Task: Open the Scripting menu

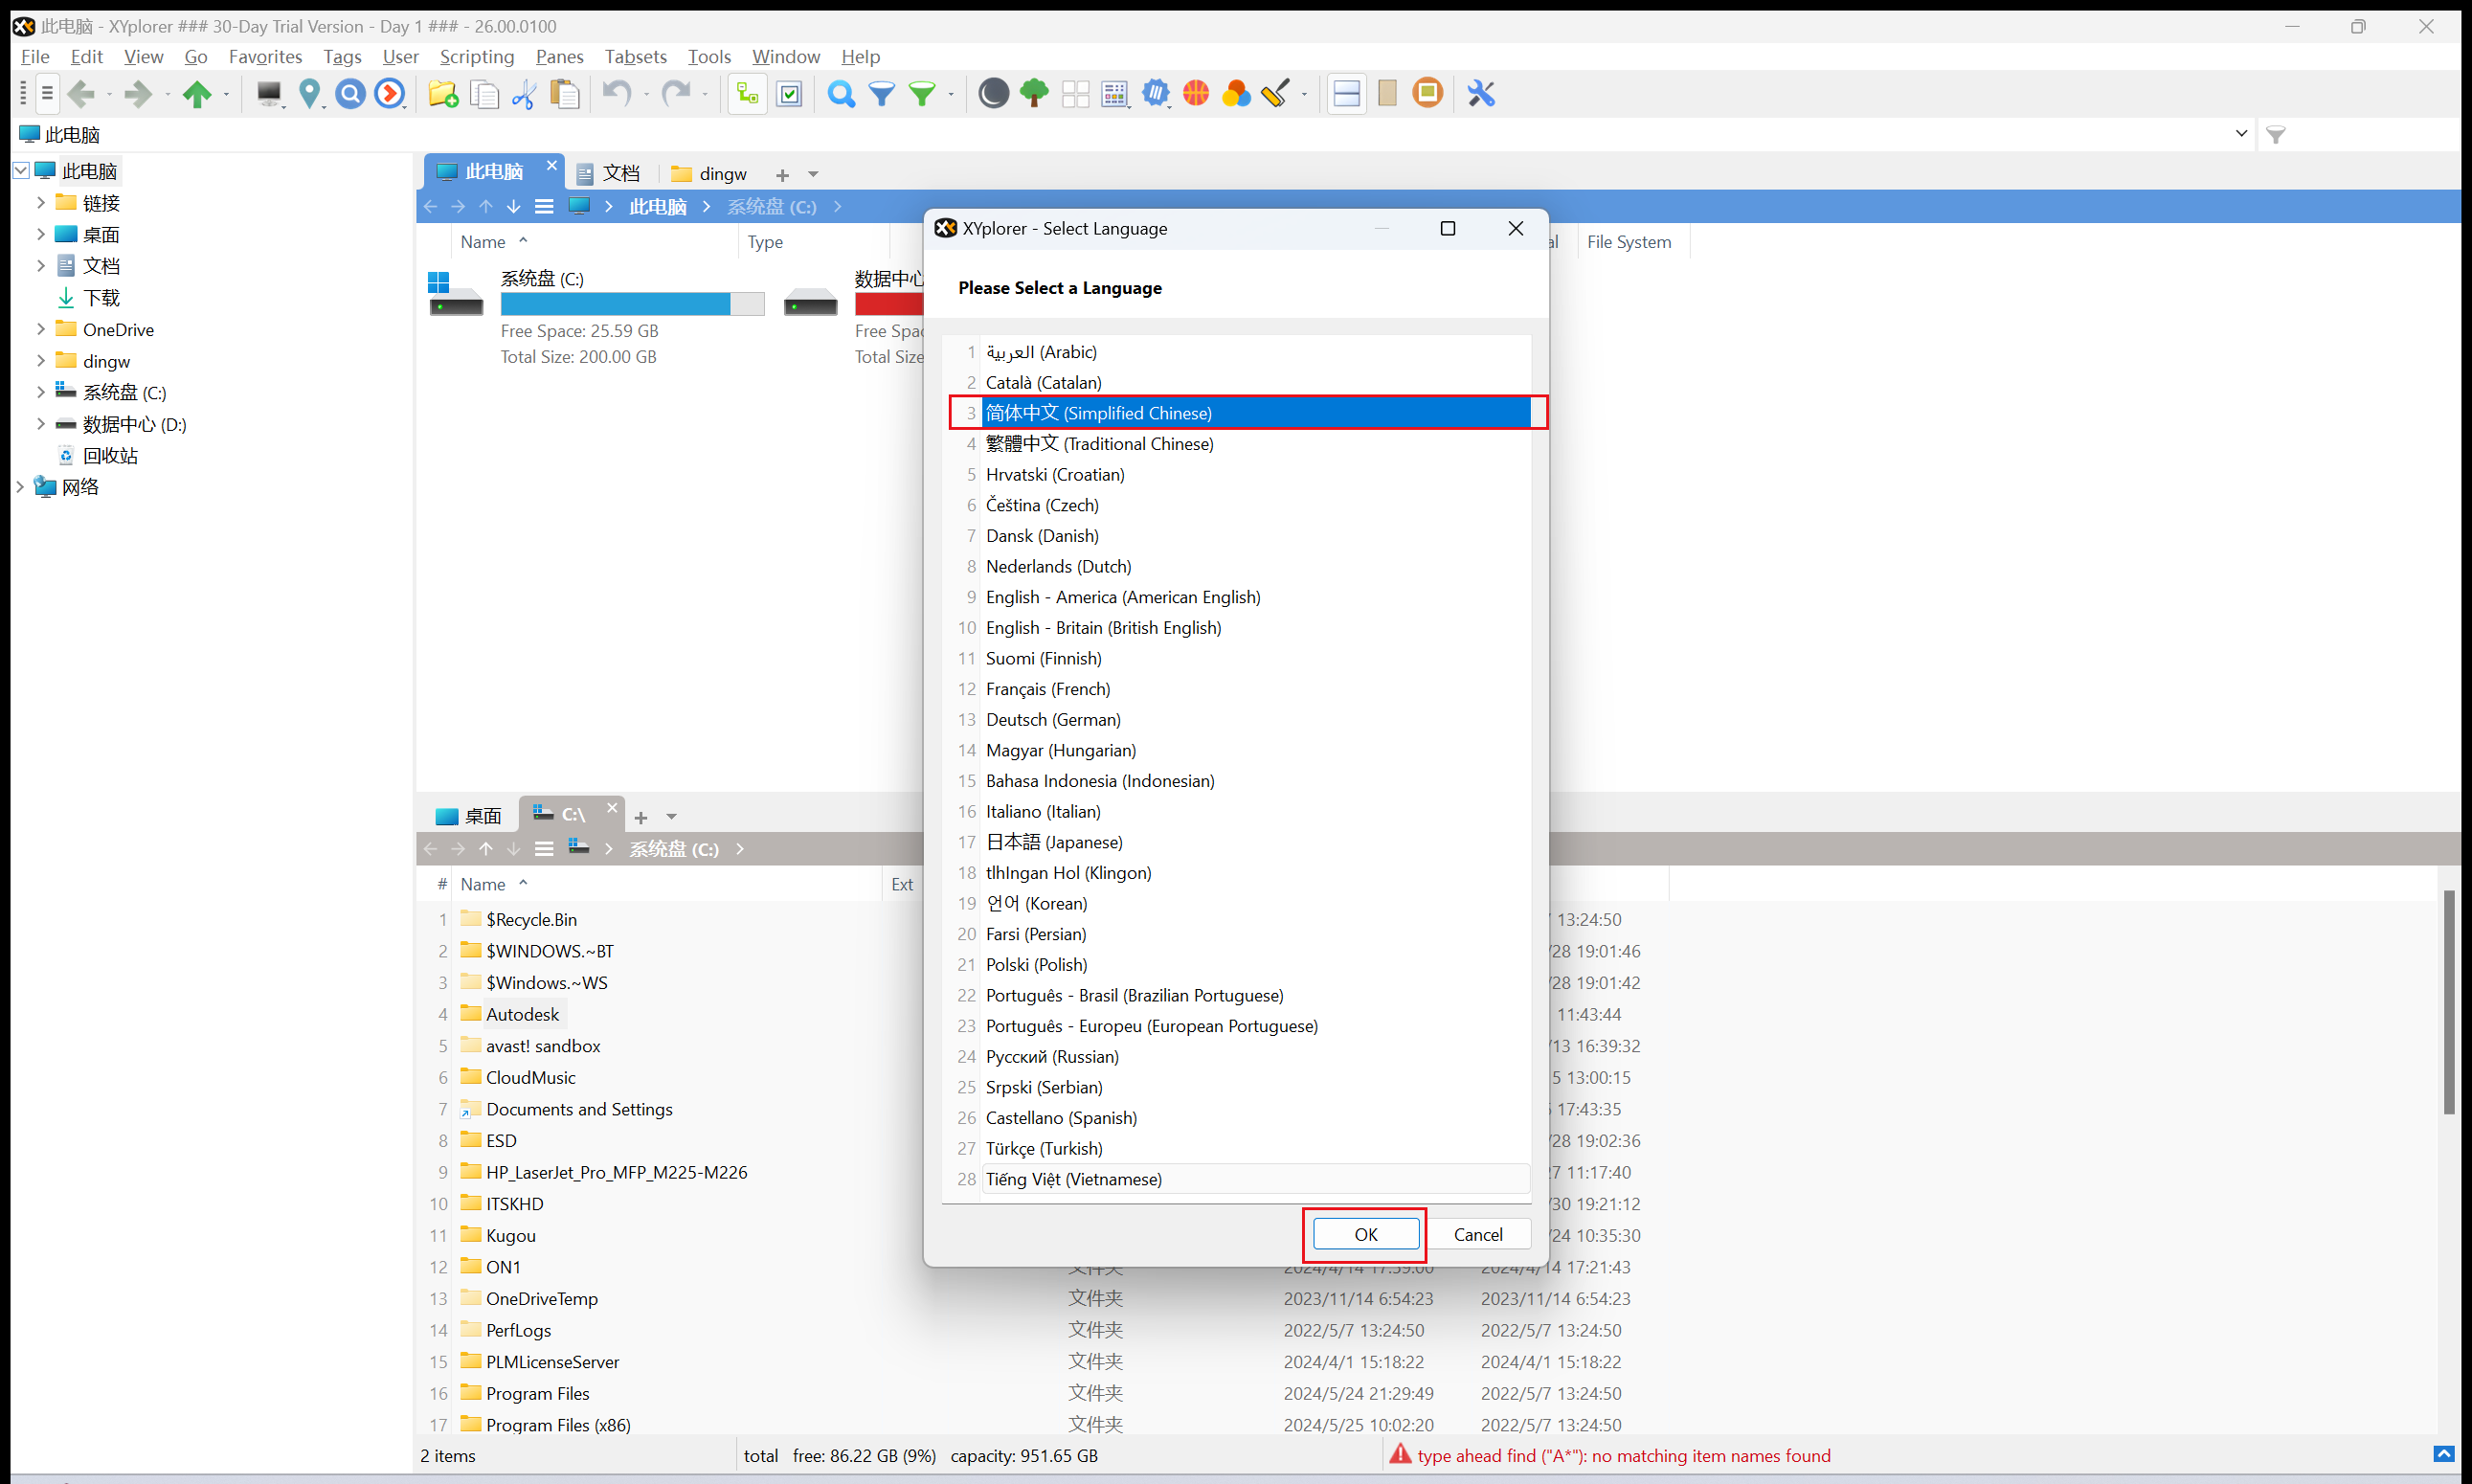Action: [x=476, y=57]
